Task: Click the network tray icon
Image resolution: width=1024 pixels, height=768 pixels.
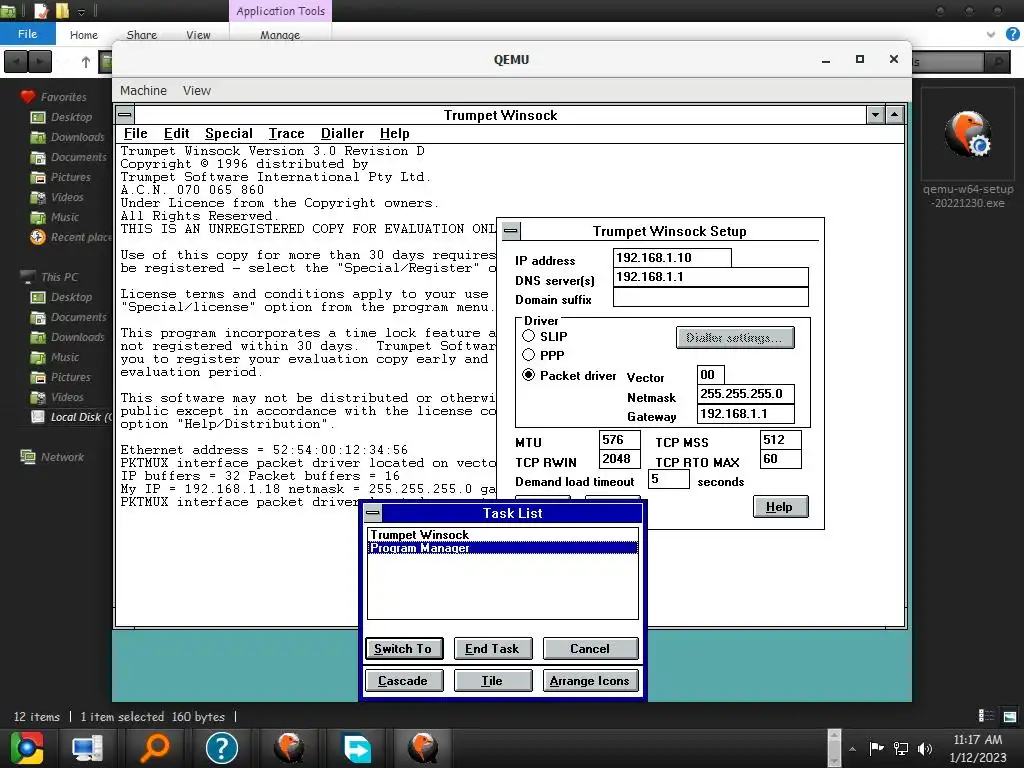Action: tap(901, 748)
